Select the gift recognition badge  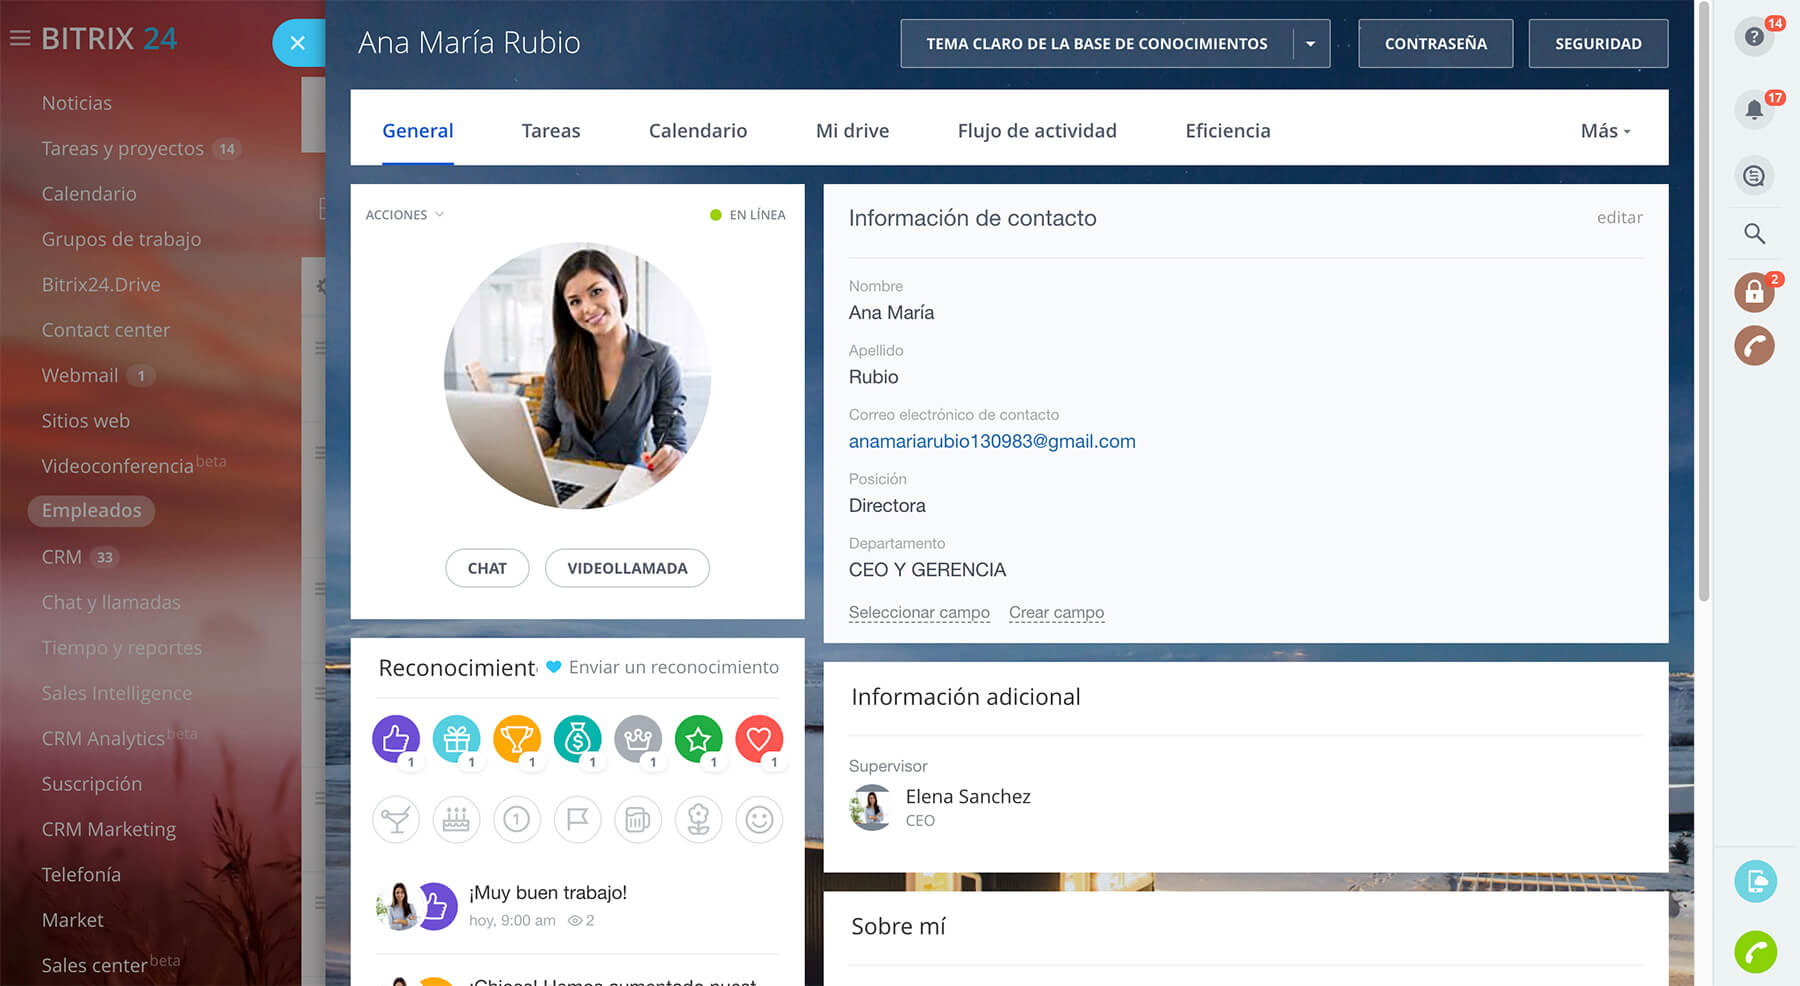[x=456, y=739]
